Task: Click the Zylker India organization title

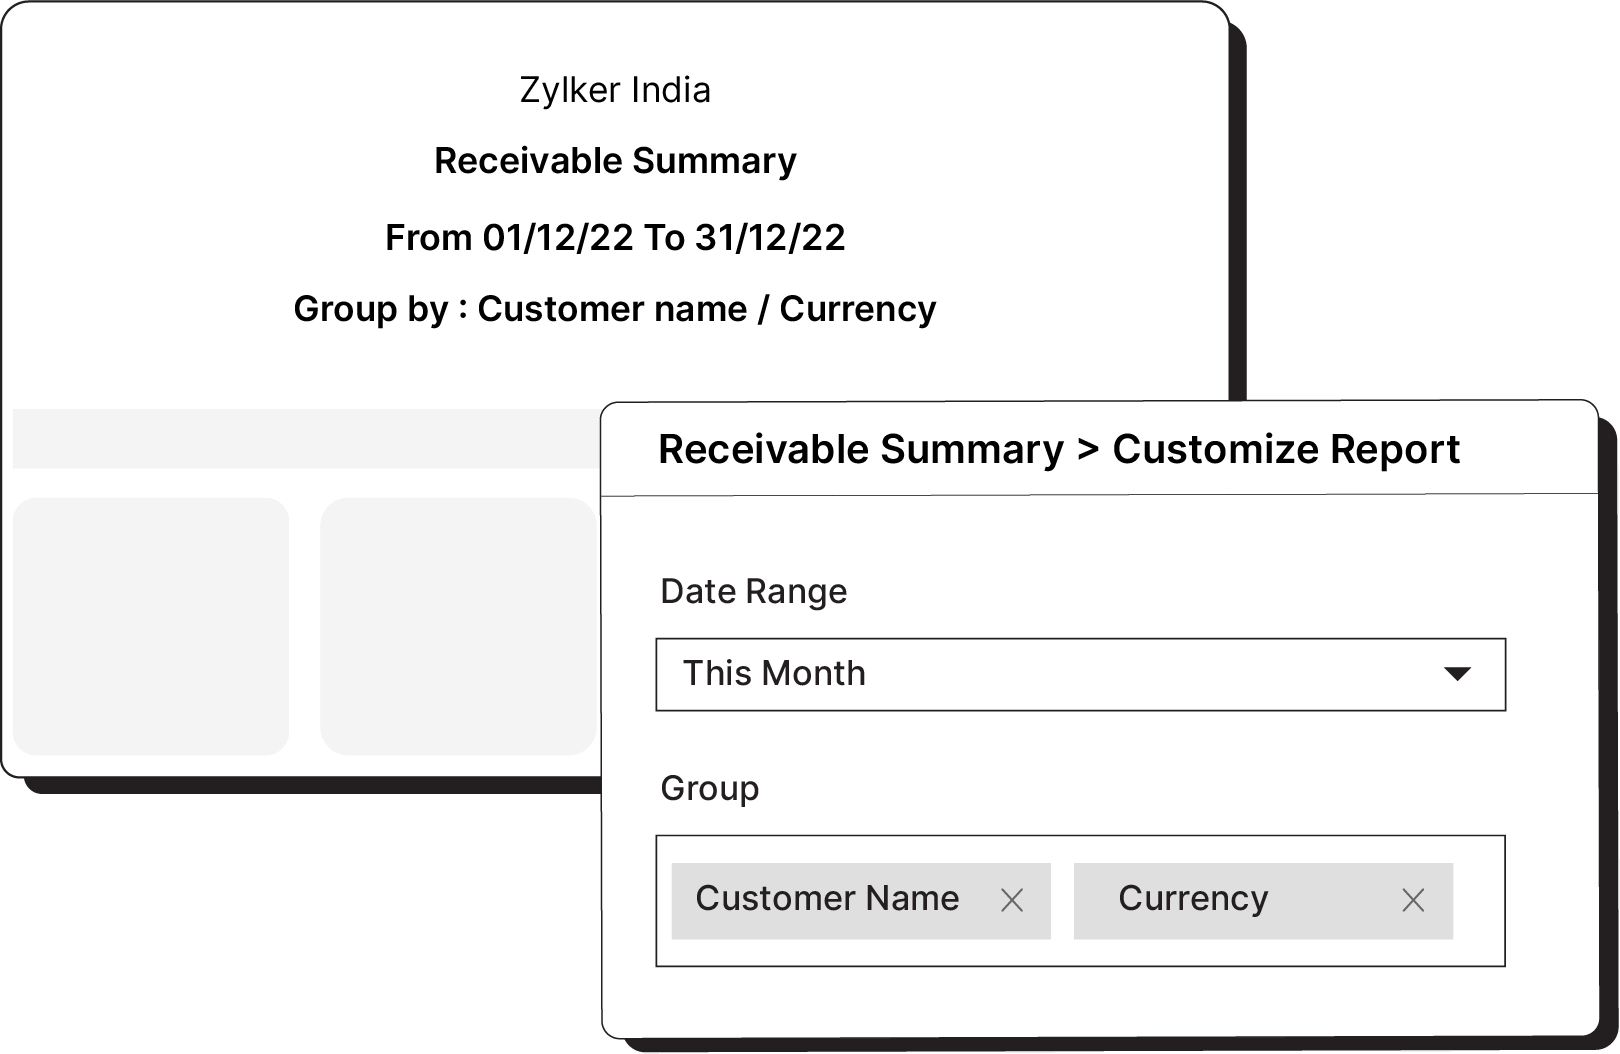Action: (615, 90)
